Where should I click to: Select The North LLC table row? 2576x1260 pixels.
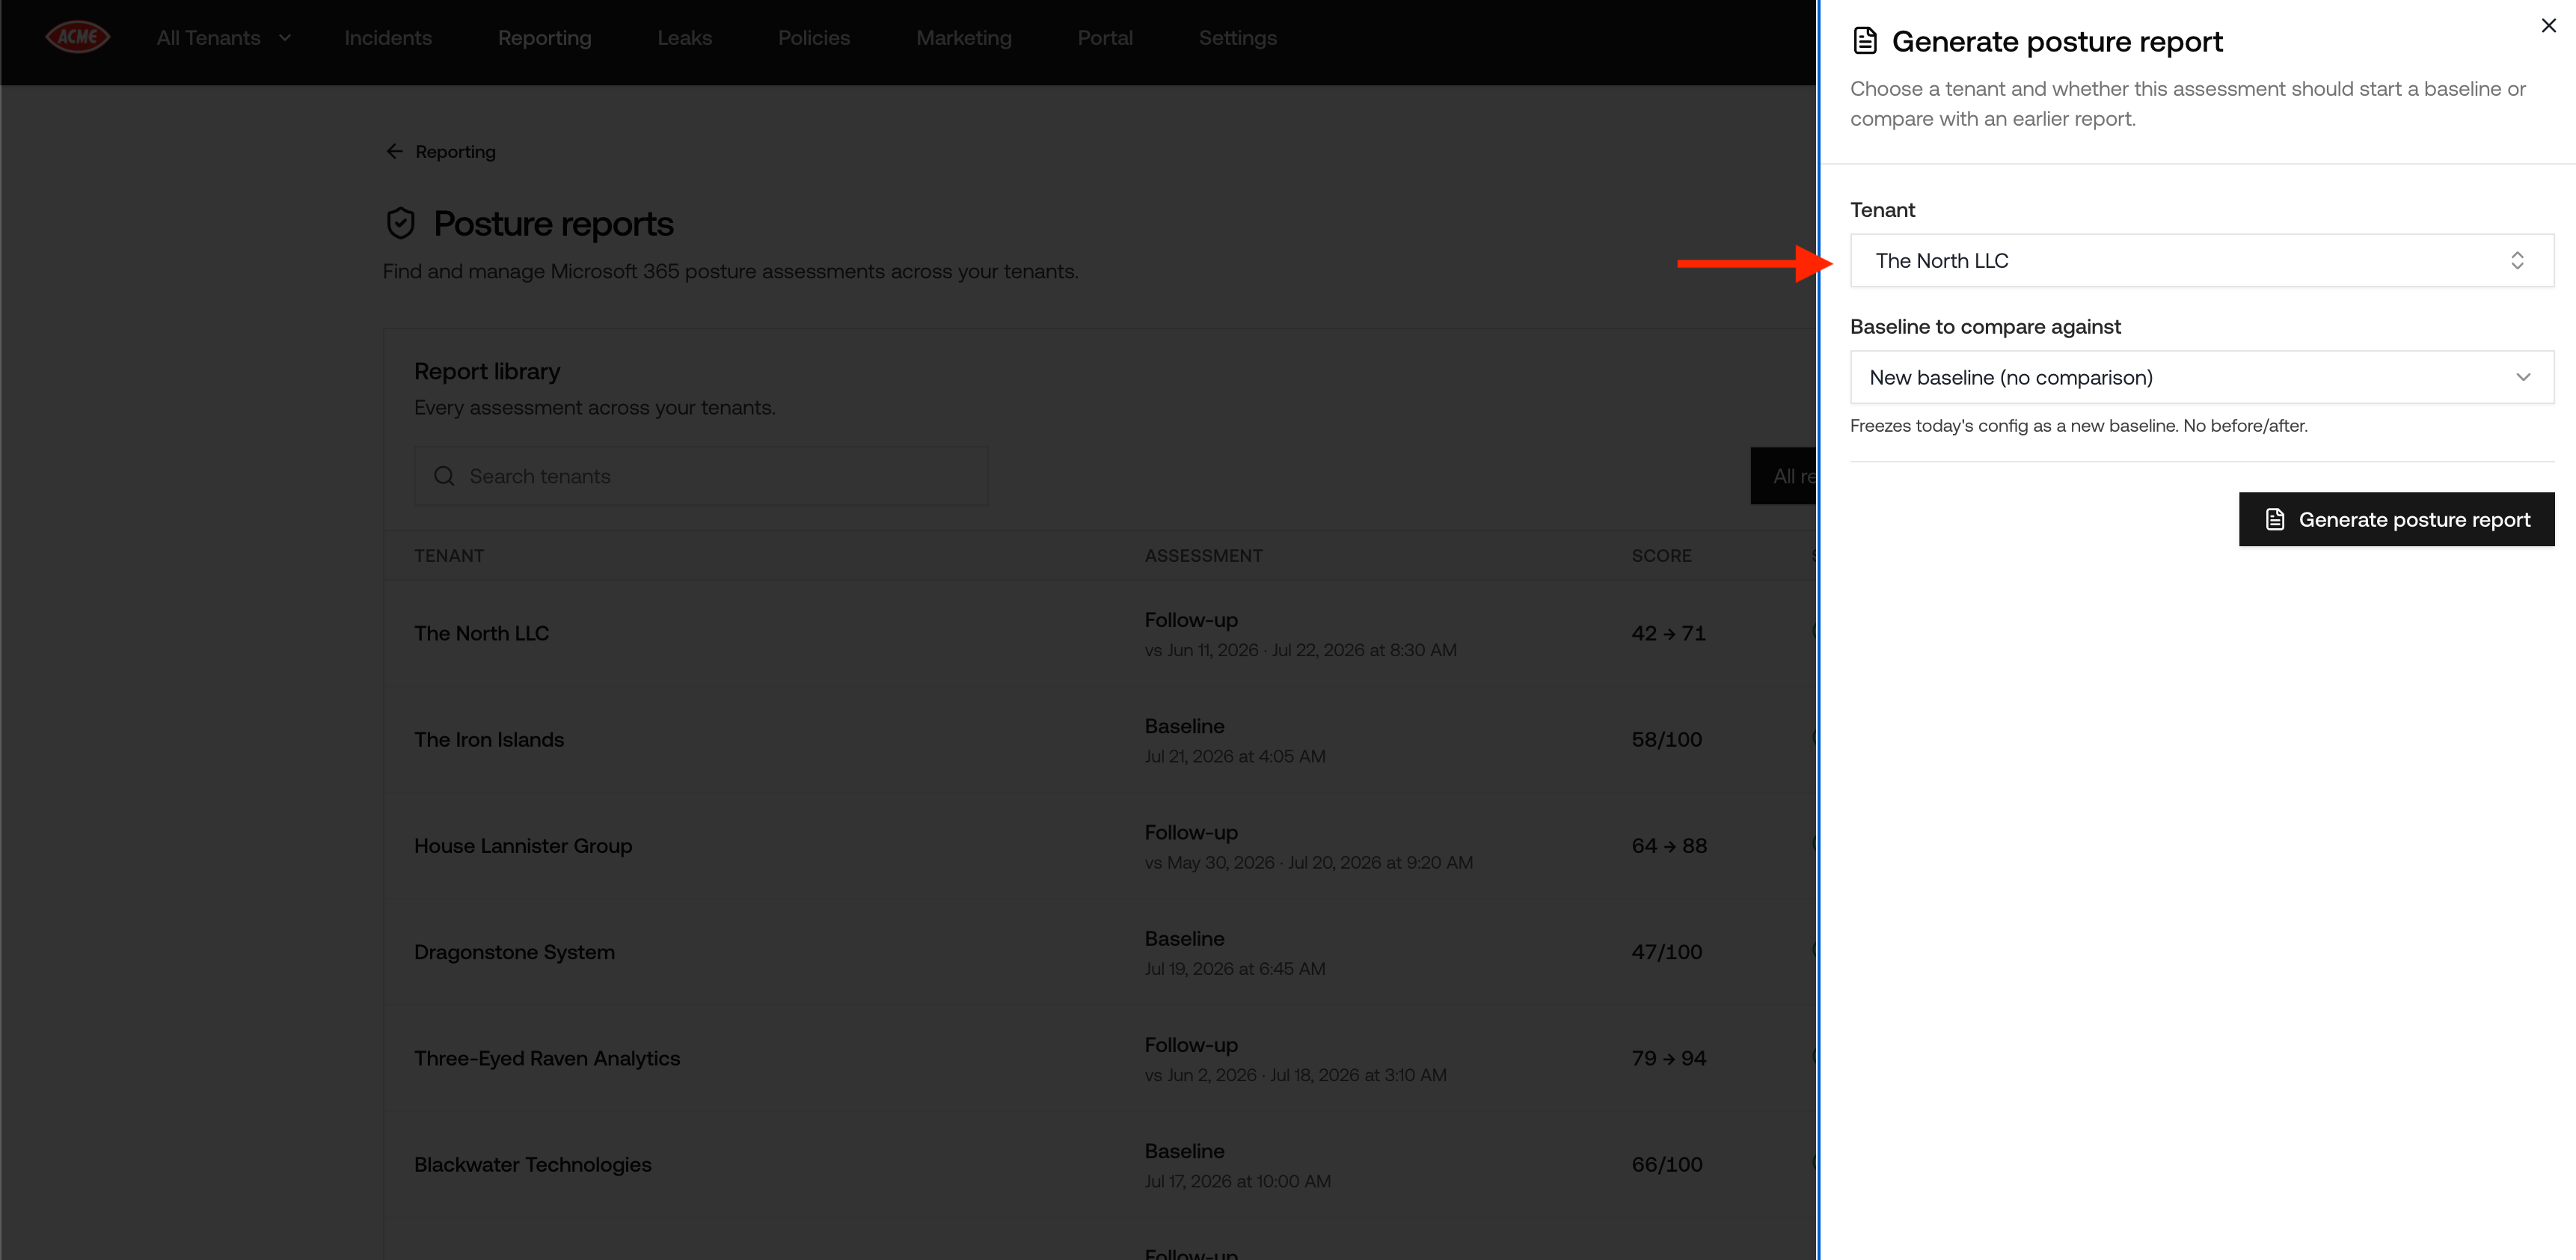pos(1100,634)
